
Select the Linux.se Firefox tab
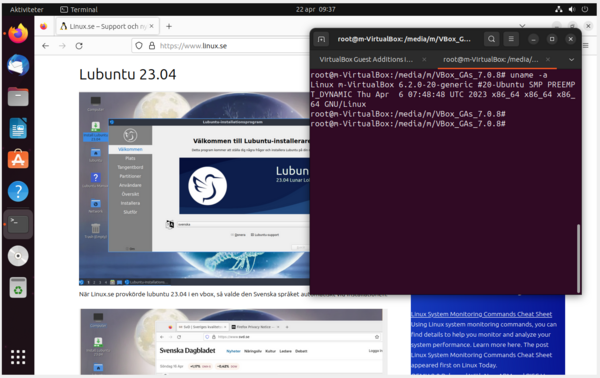(107, 26)
